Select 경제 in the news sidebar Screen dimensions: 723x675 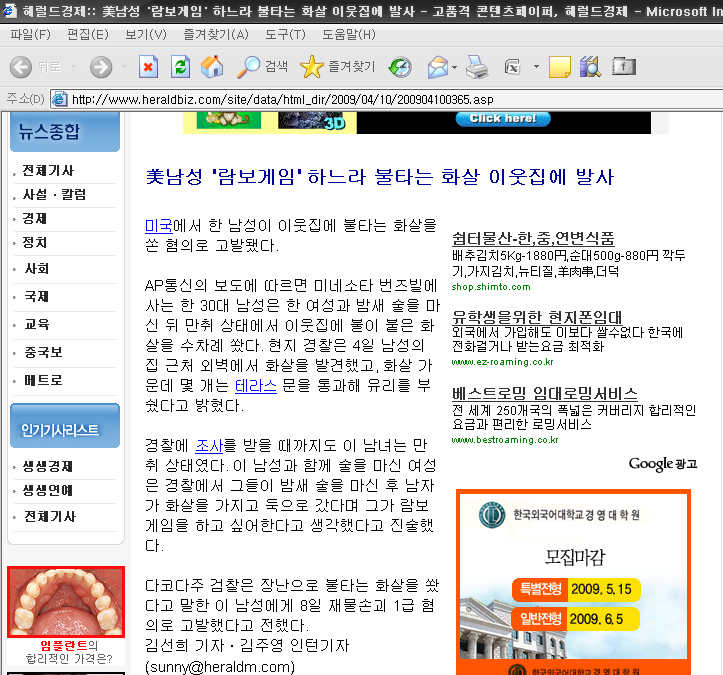point(35,218)
